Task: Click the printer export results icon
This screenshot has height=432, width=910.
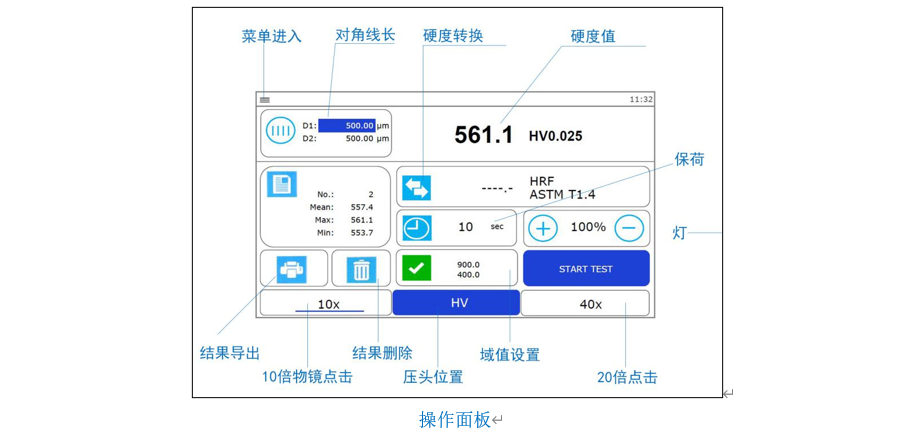Action: click(292, 269)
